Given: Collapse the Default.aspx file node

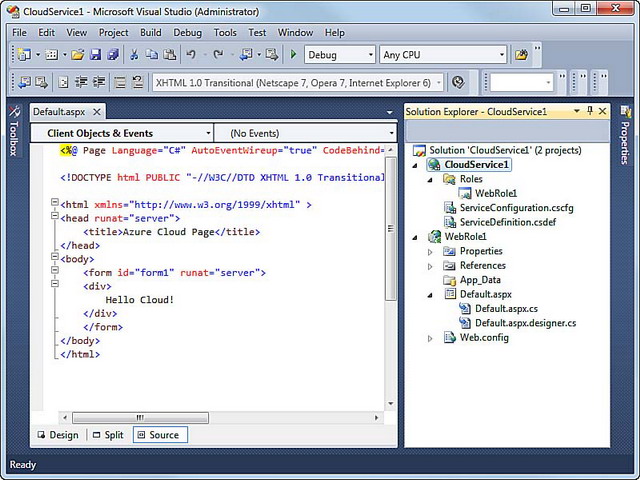Looking at the screenshot, I should [x=430, y=295].
